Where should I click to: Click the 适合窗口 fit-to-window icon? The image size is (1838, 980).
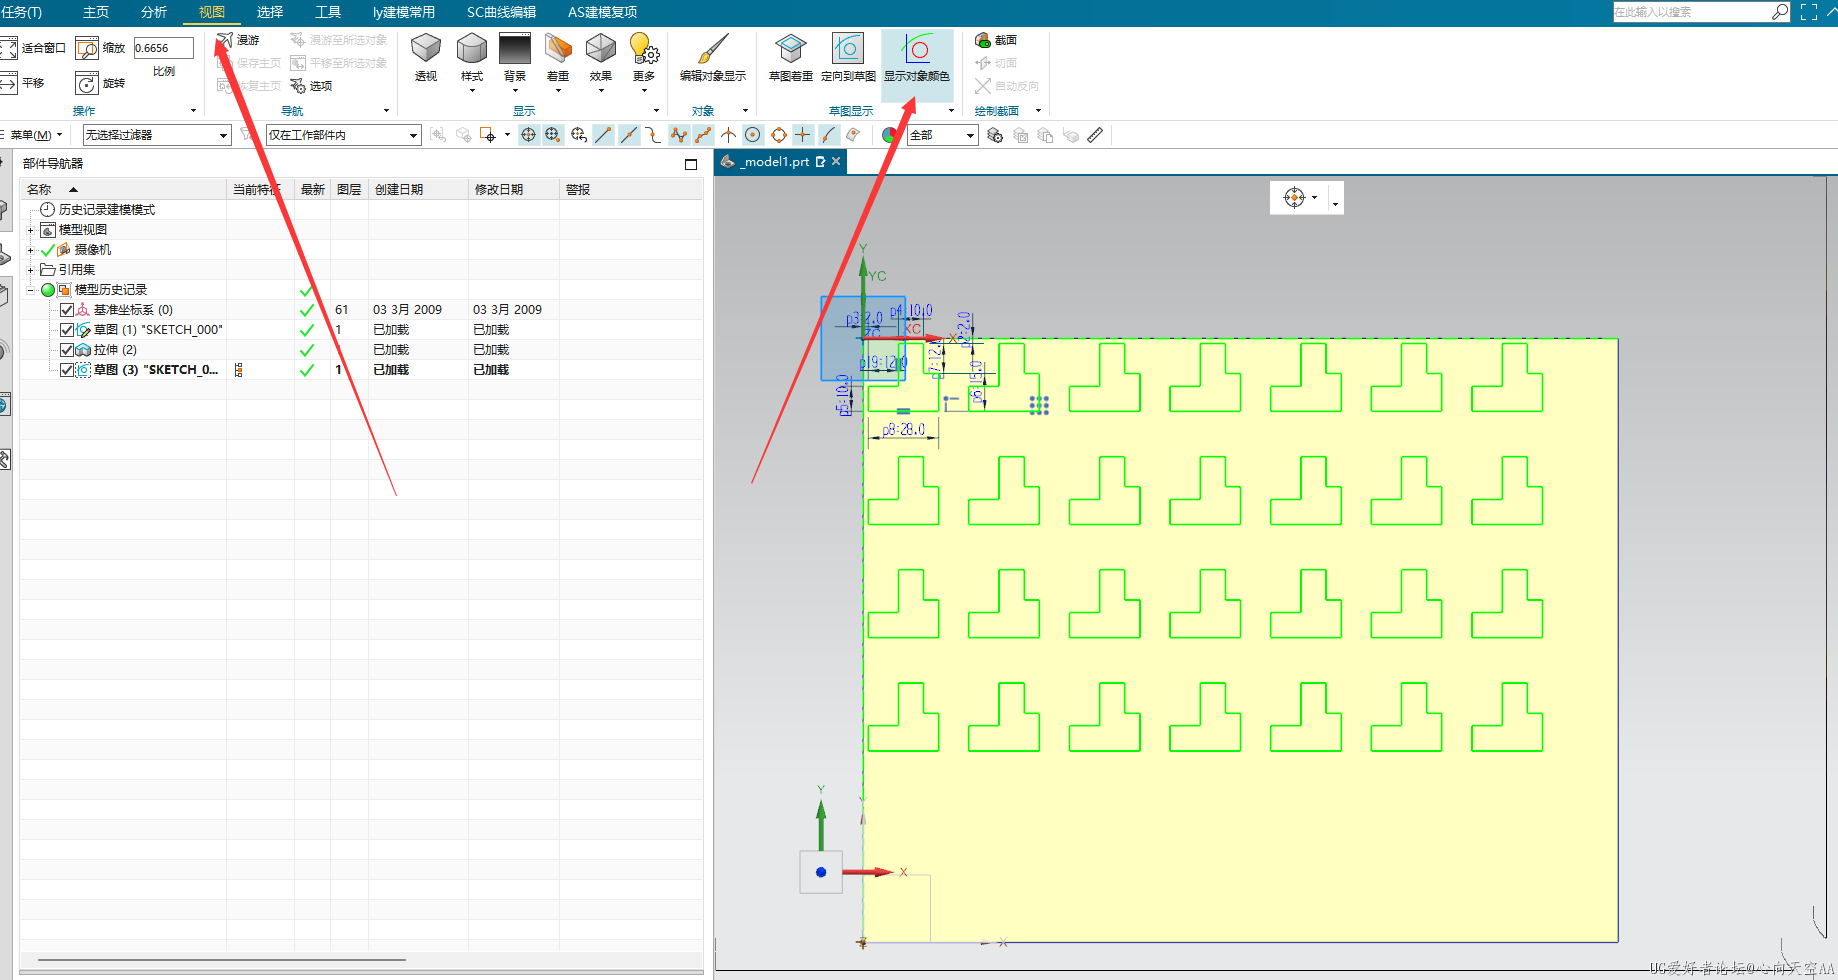tap(8, 48)
